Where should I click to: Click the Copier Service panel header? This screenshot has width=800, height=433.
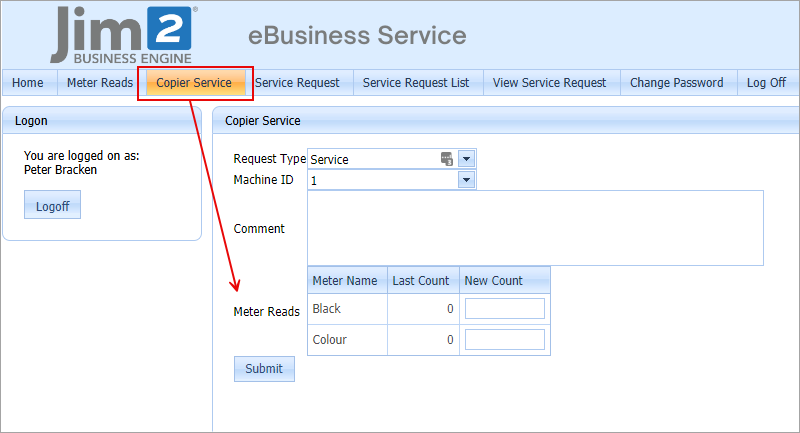pyautogui.click(x=506, y=121)
